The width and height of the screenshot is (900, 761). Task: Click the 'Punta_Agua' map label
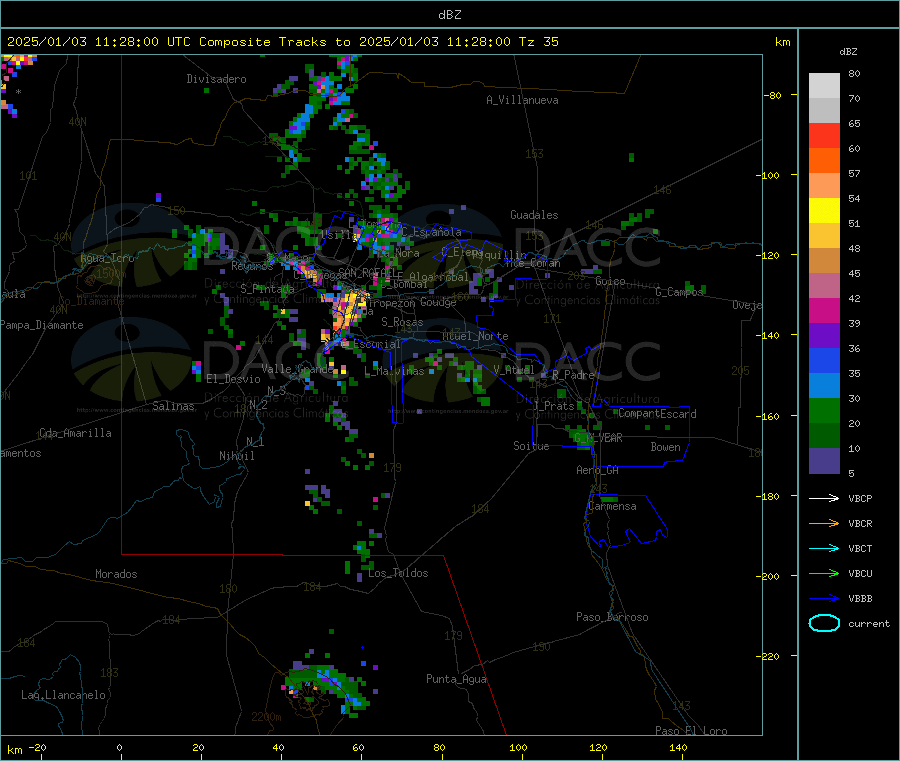(456, 679)
